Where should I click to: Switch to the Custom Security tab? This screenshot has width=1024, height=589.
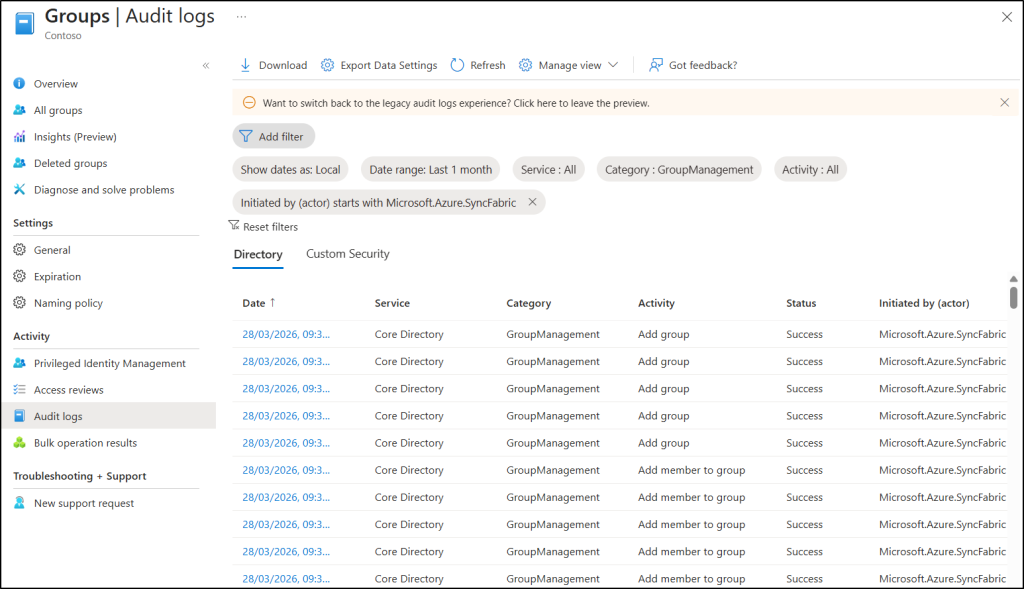pyautogui.click(x=347, y=254)
